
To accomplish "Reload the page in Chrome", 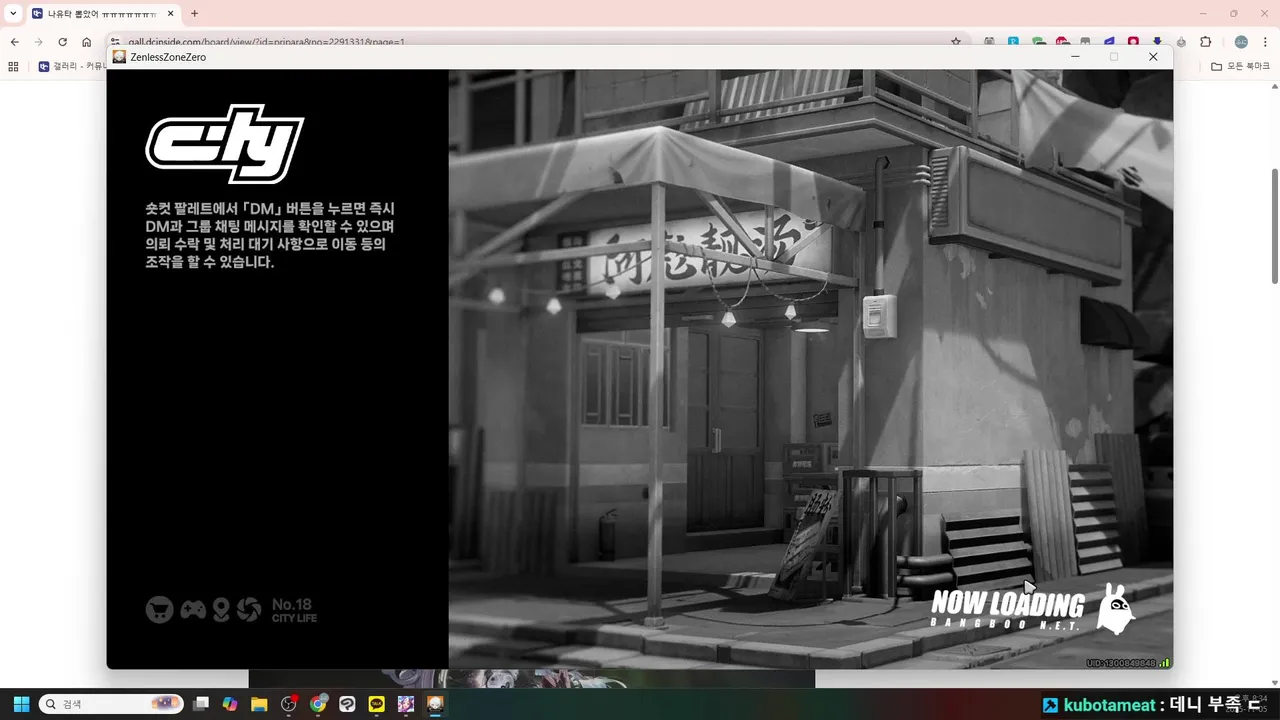I will click(x=62, y=42).
